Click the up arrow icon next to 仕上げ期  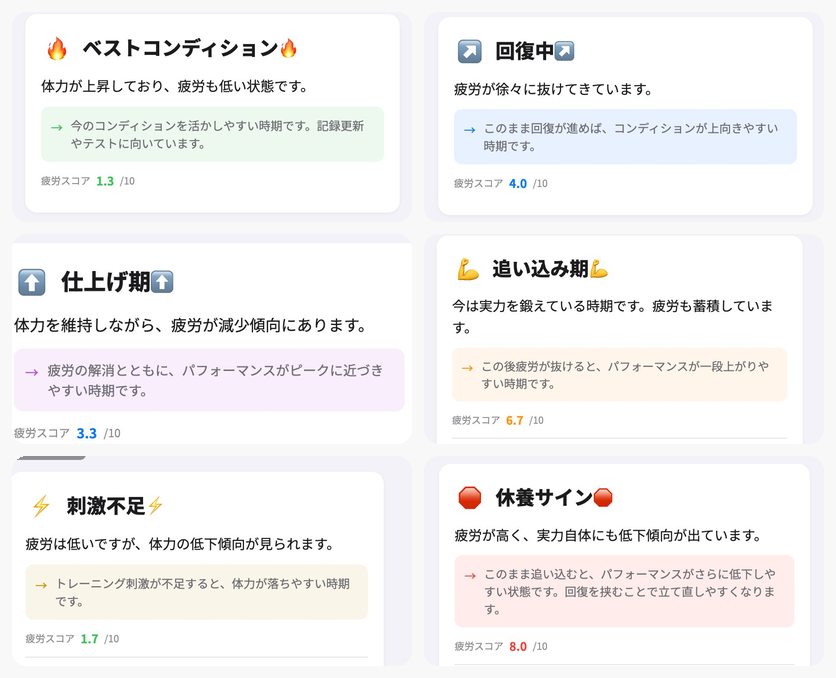click(x=34, y=282)
